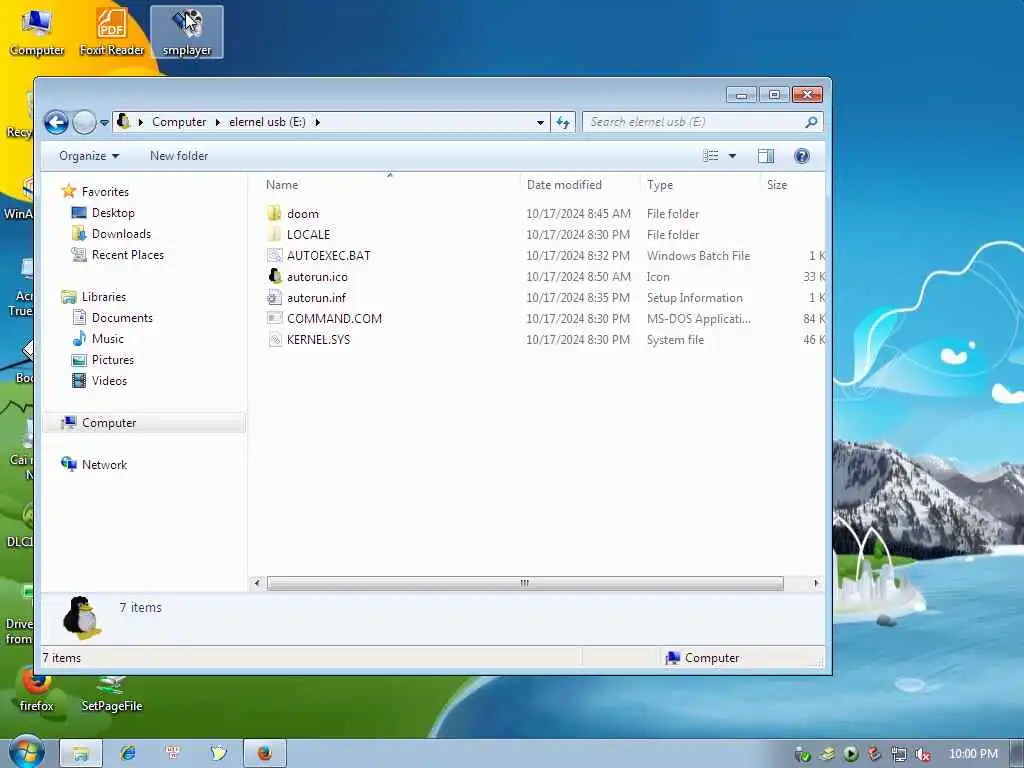Select 'Computer' in the address breadcrumb

click(179, 122)
